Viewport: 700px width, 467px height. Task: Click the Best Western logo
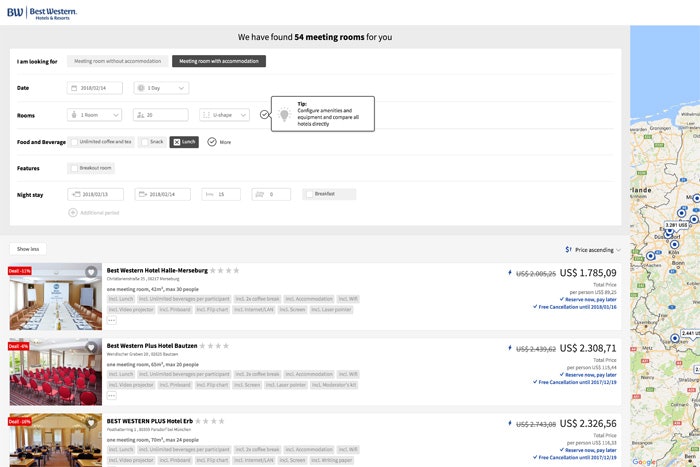(40, 12)
